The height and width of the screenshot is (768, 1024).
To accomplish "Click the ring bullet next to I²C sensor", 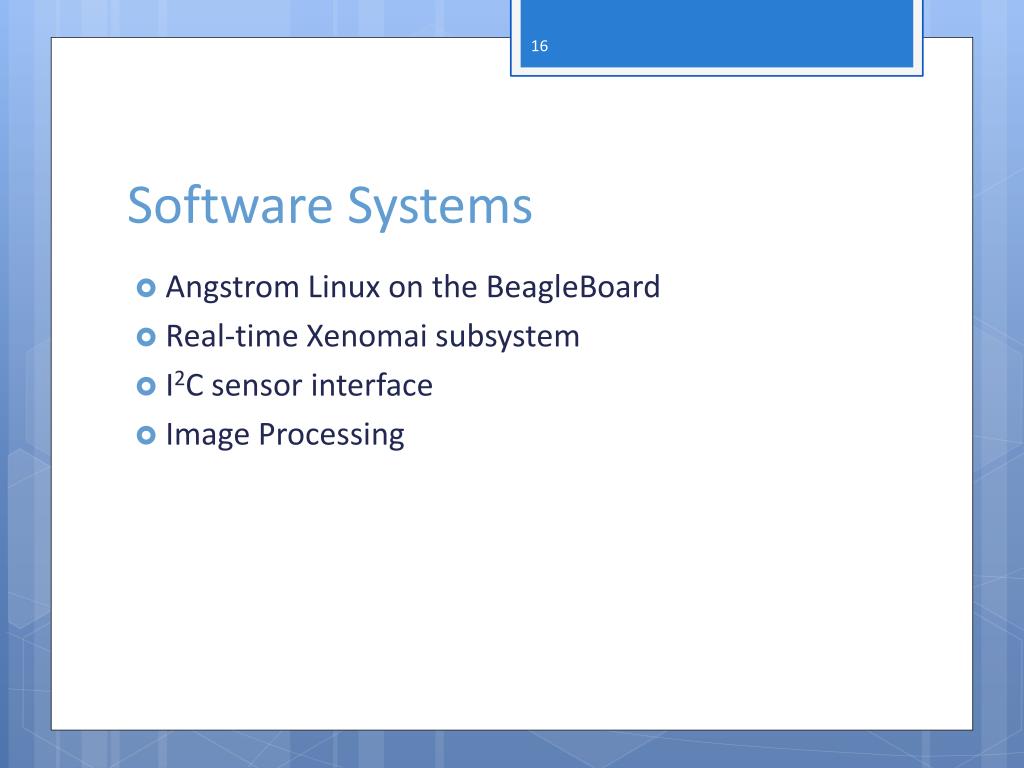I will tap(146, 386).
